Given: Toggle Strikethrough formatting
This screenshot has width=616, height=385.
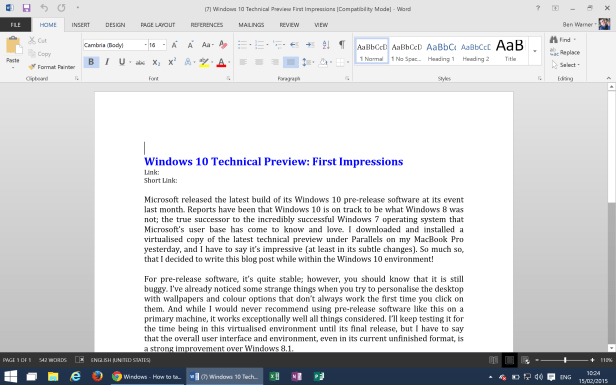Looking at the screenshot, I should point(140,62).
